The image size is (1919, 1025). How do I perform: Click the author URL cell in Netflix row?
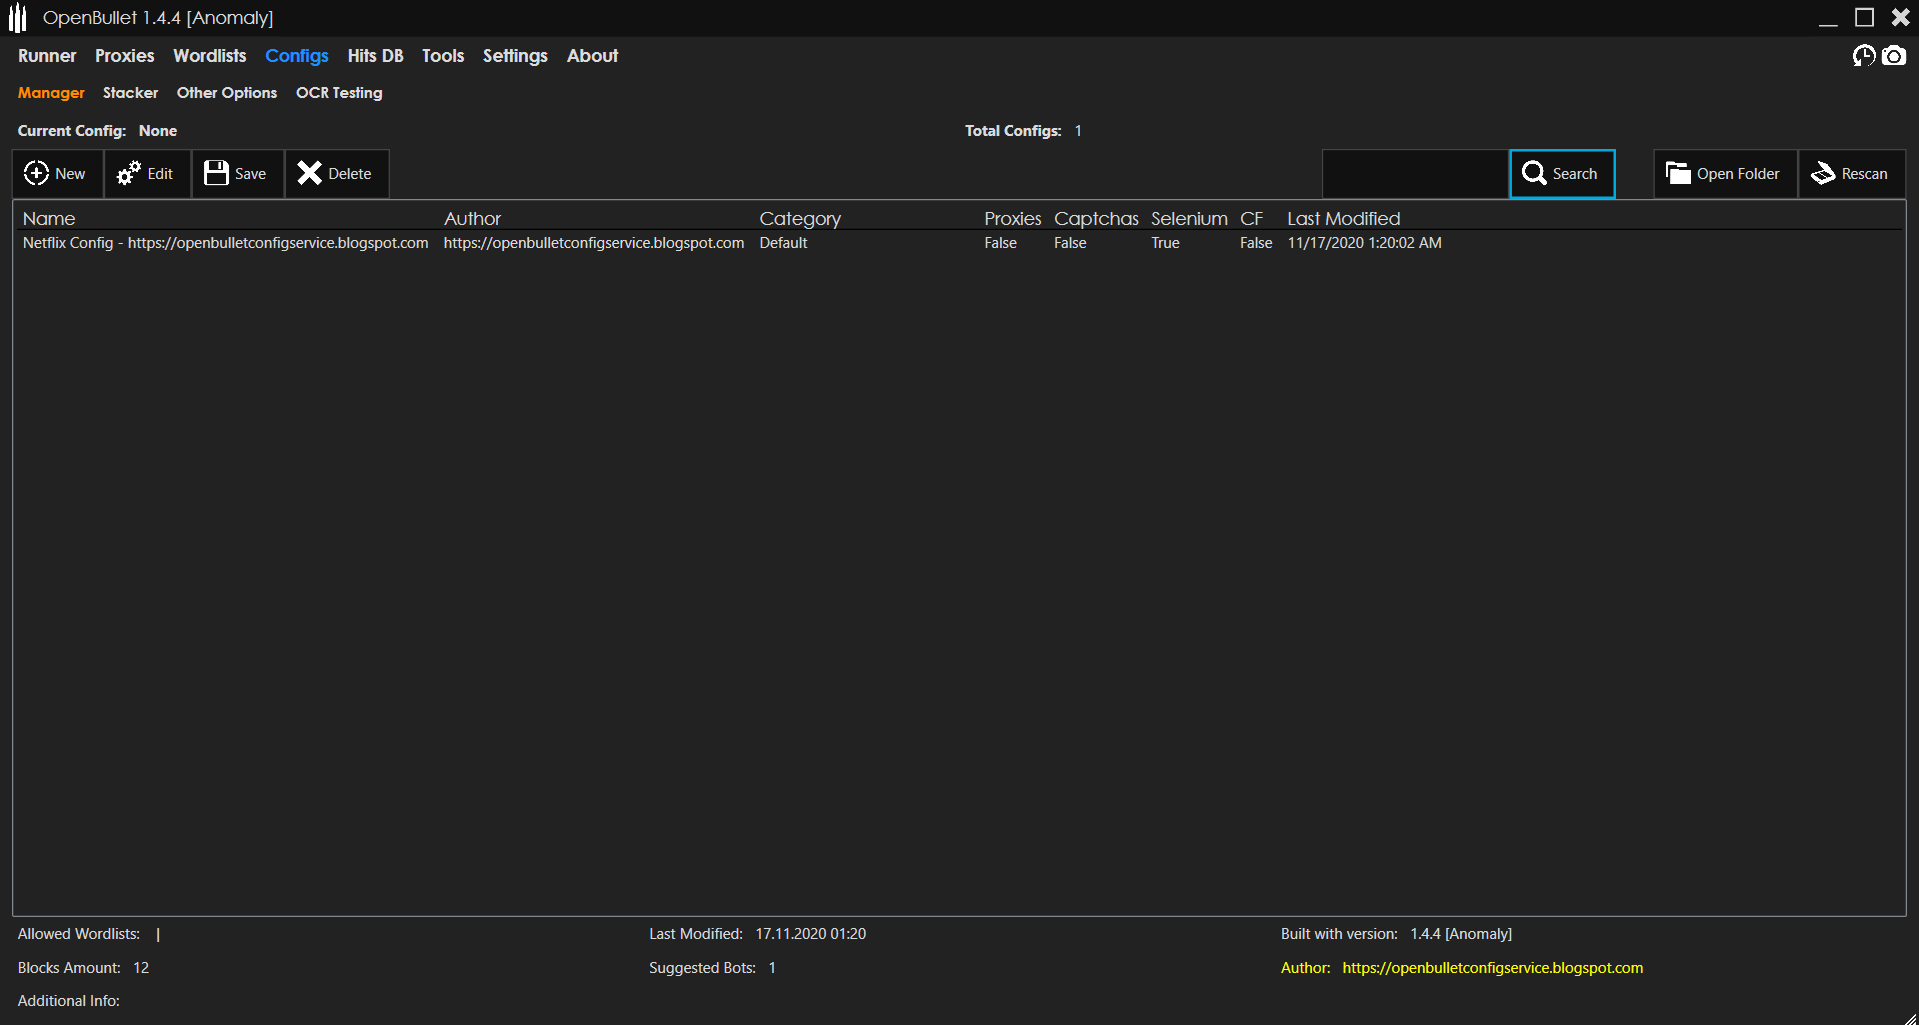click(594, 243)
